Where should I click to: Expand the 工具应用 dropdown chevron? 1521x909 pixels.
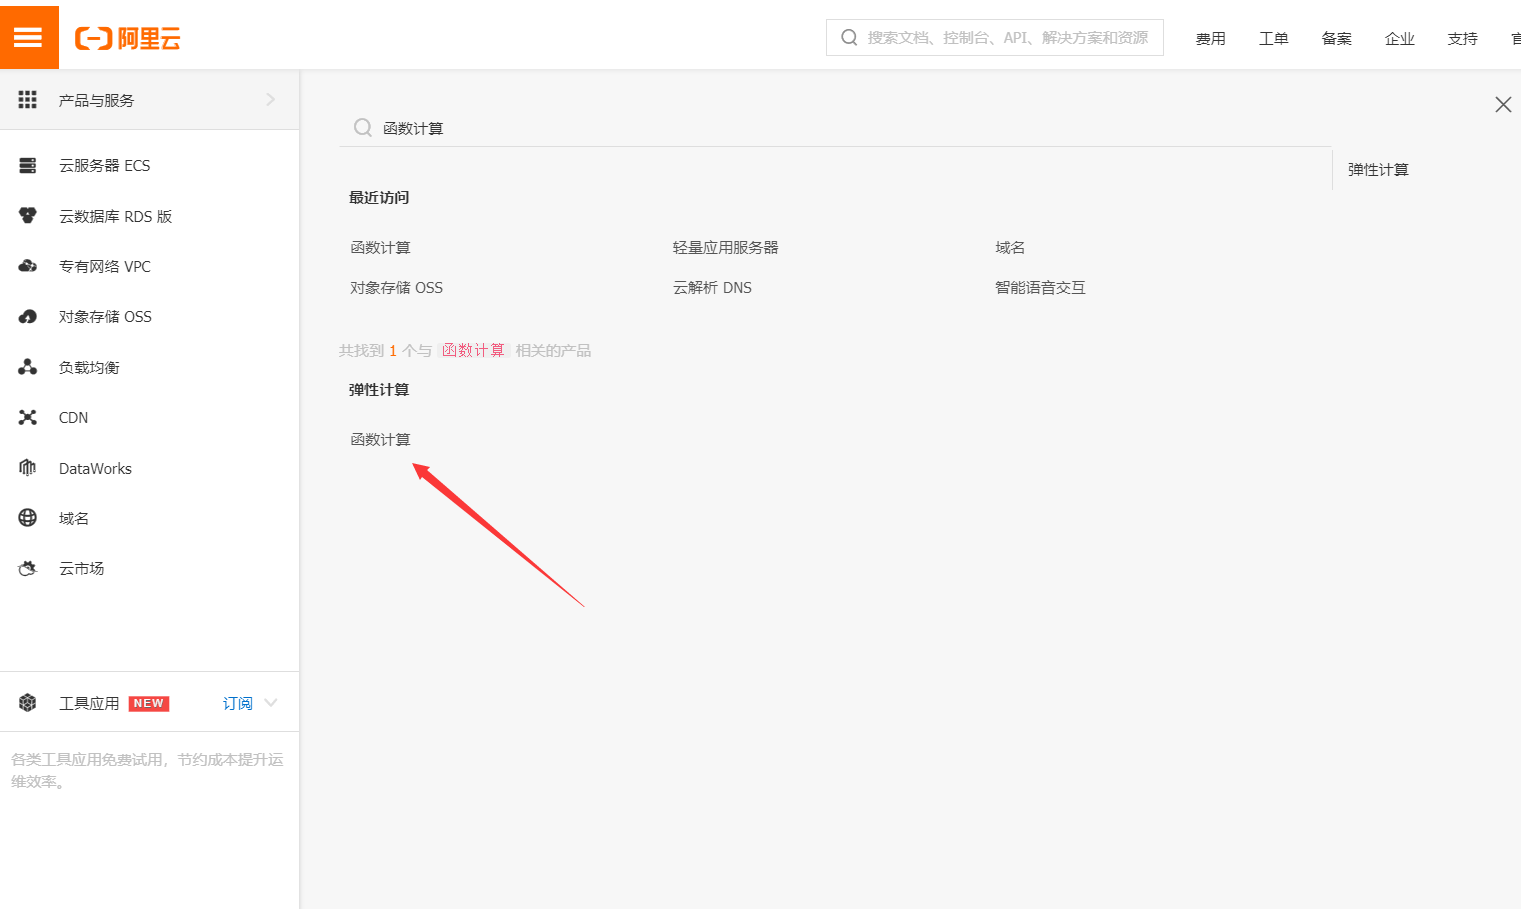(271, 703)
